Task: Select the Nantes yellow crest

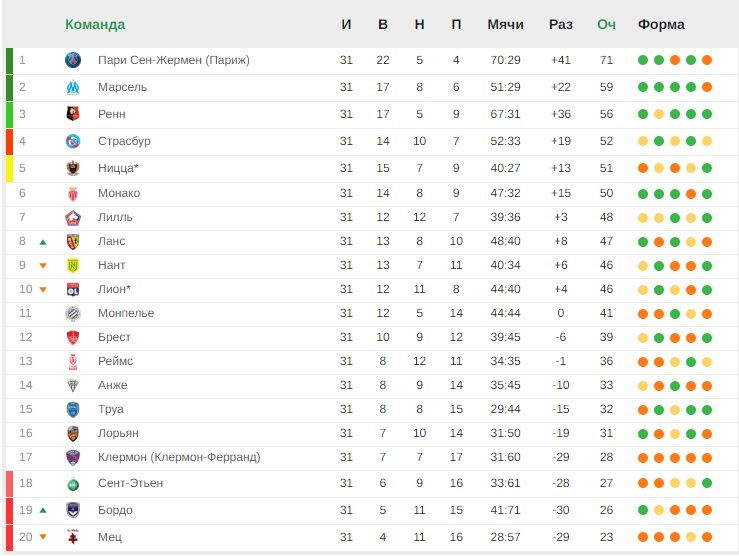Action: tap(73, 266)
